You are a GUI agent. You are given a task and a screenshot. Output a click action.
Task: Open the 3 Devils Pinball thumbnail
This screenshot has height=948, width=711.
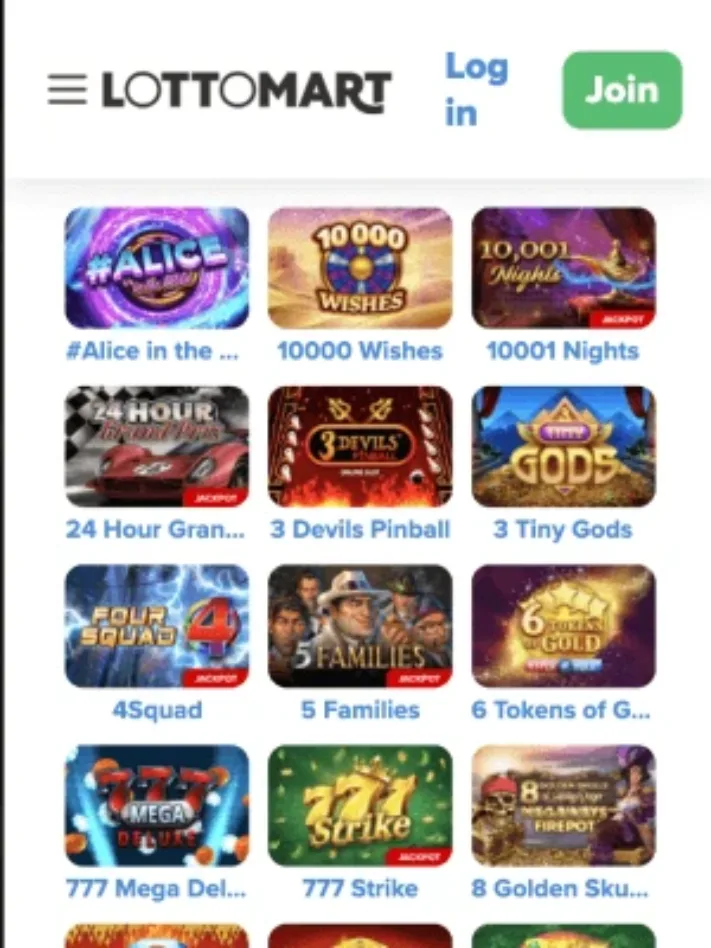[360, 446]
